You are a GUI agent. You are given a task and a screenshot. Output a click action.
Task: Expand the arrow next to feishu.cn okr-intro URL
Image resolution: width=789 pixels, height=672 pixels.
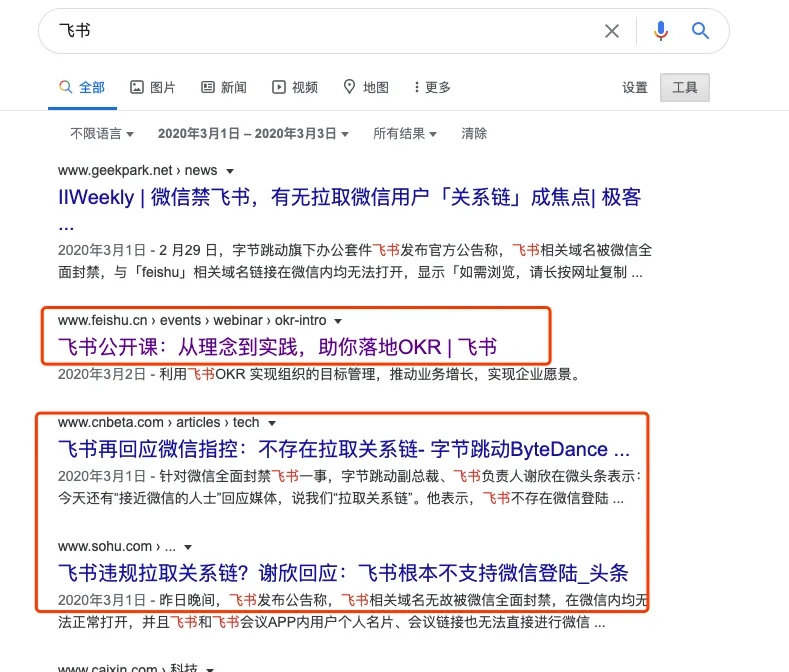pos(338,321)
